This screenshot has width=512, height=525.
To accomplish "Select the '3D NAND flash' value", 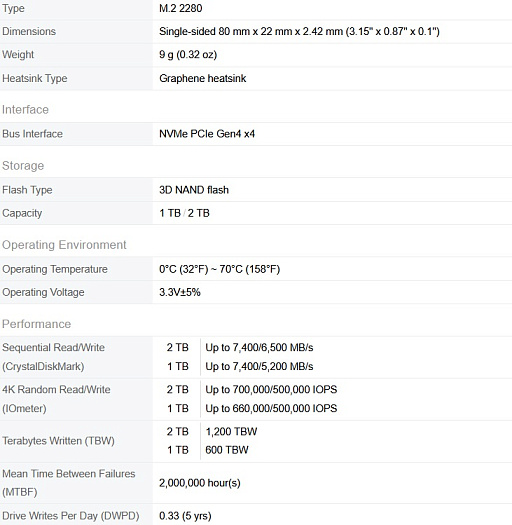I will click(194, 190).
